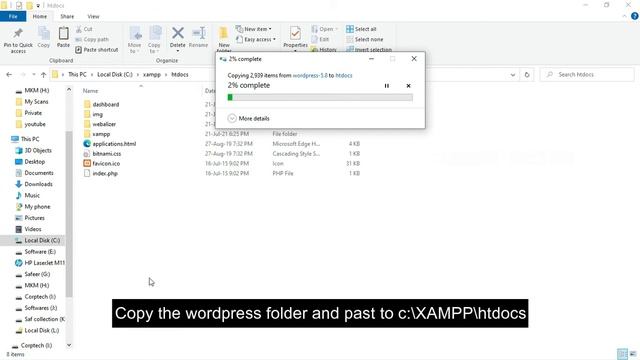This screenshot has height=360, width=640.
Task: Click Invert selection in ribbon
Action: pyautogui.click(x=369, y=49)
